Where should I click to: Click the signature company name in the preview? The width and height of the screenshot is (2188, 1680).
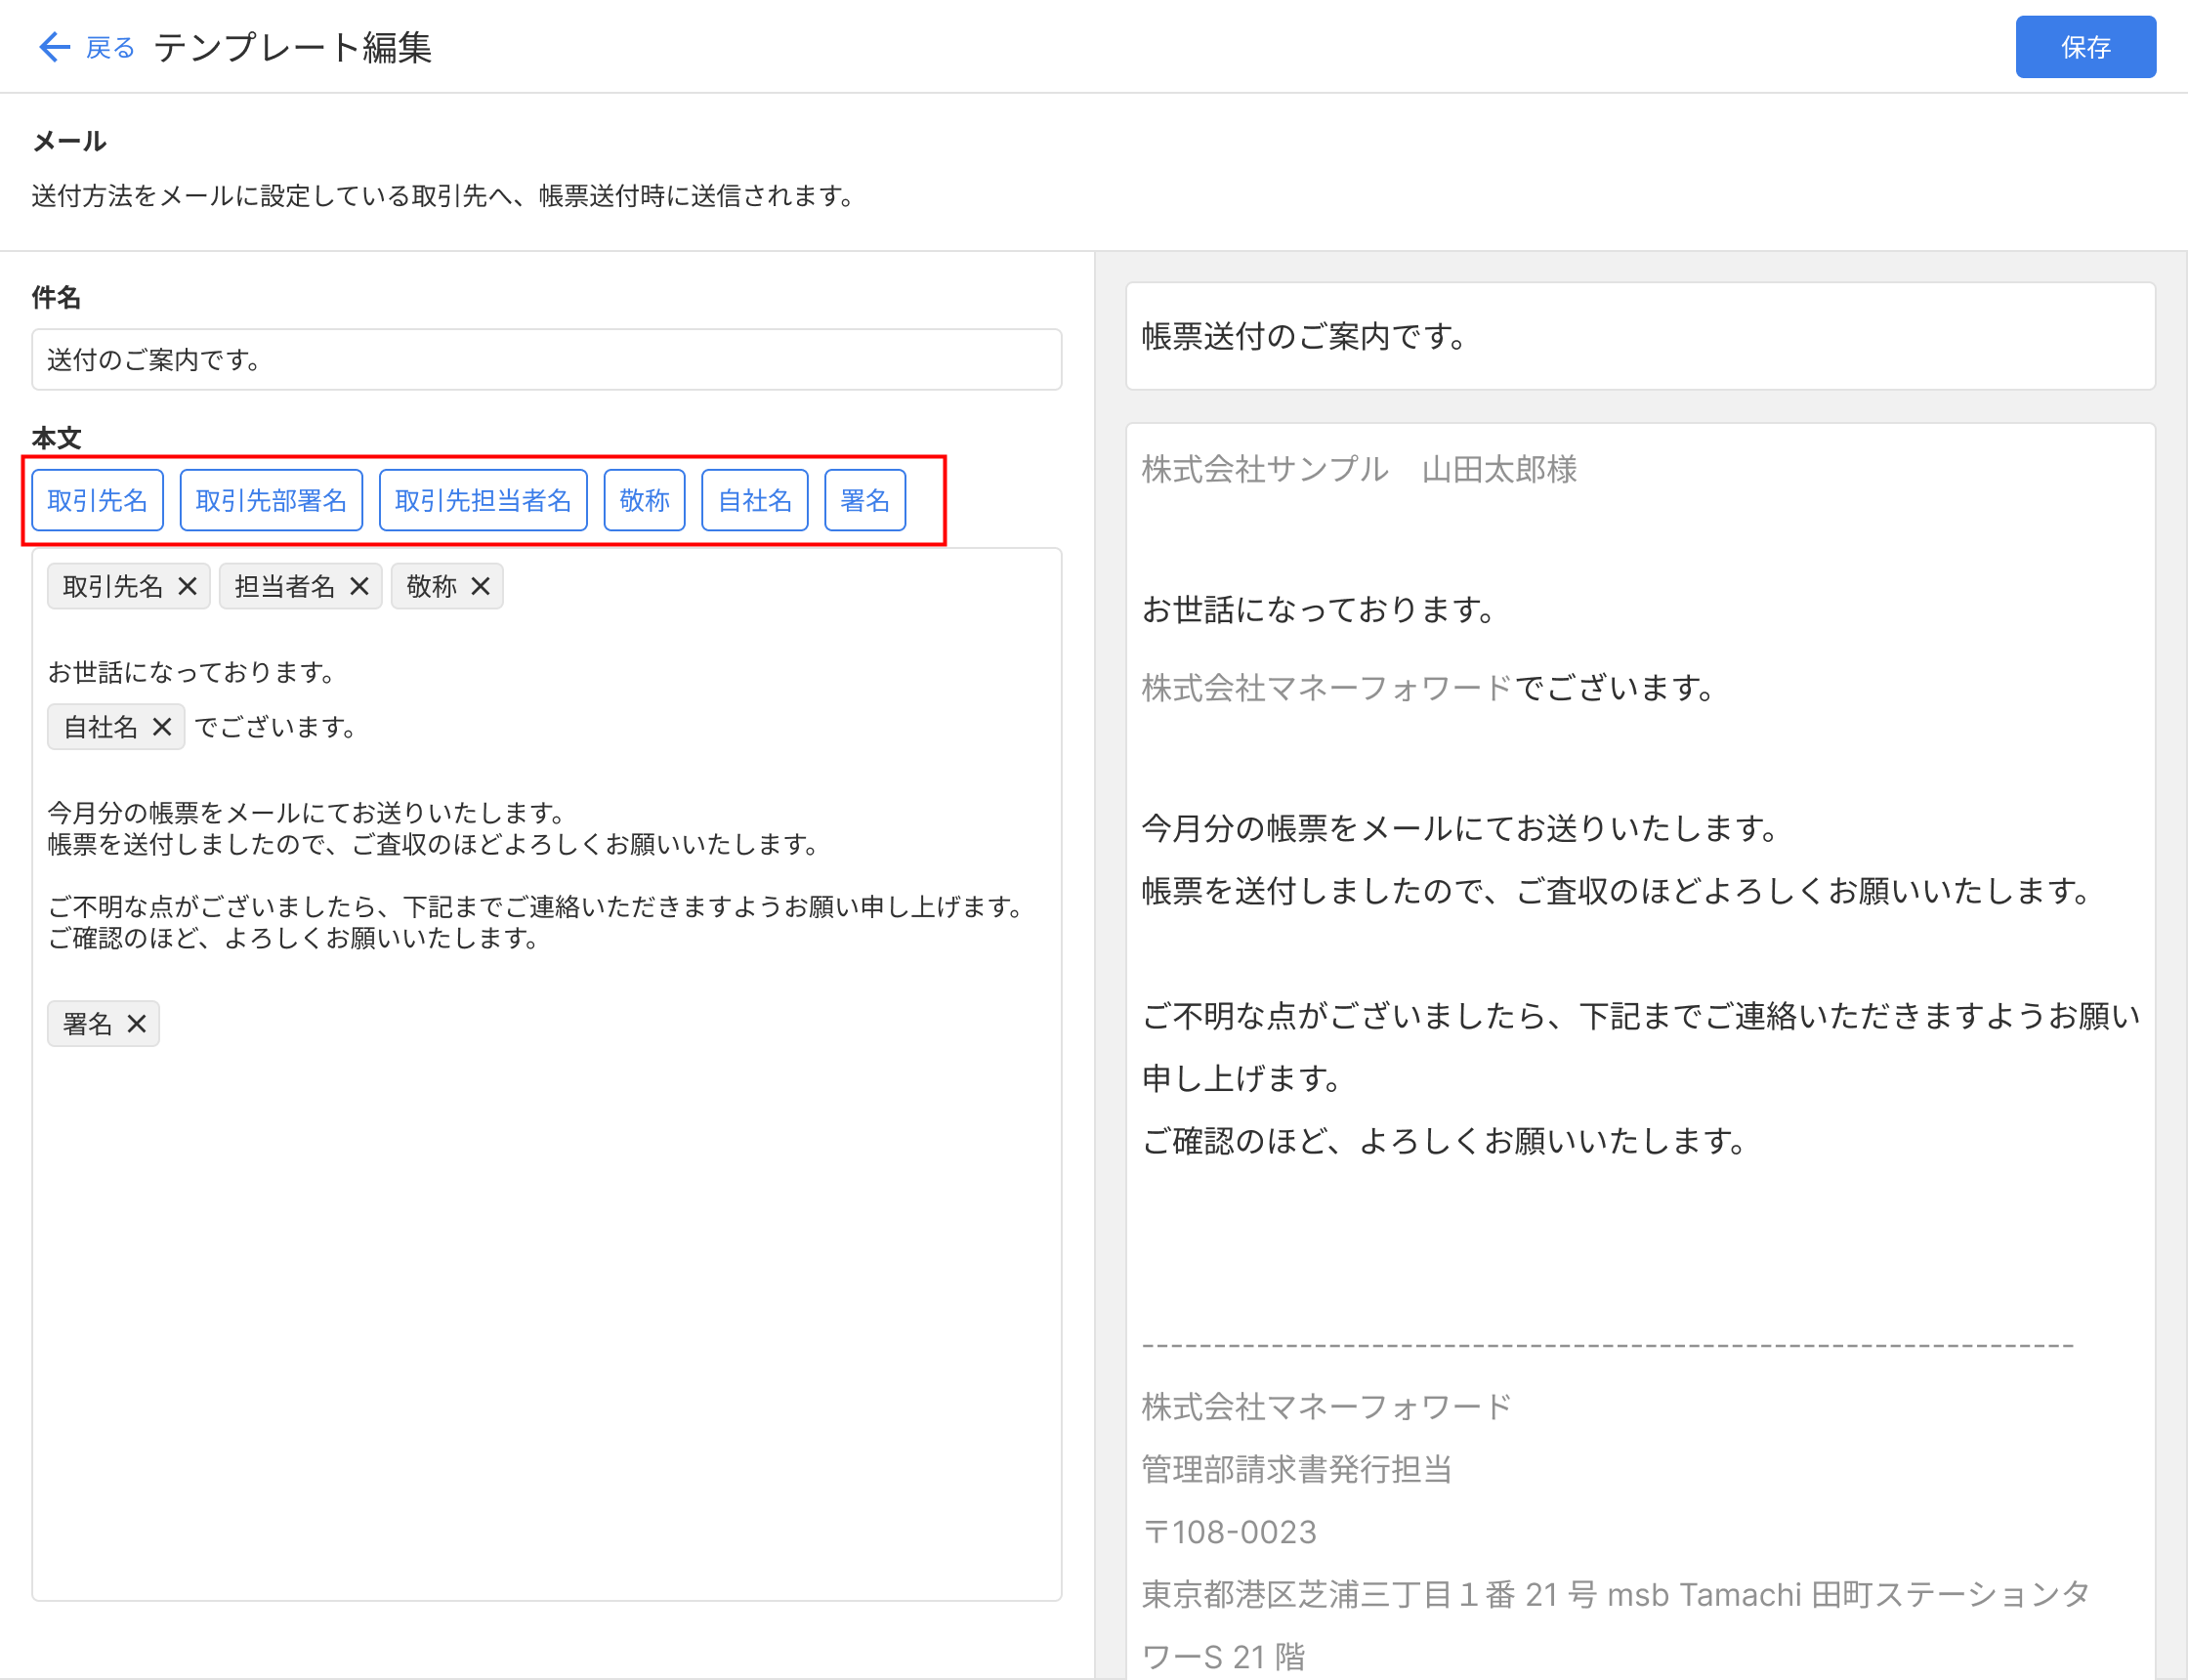pyautogui.click(x=1326, y=1407)
